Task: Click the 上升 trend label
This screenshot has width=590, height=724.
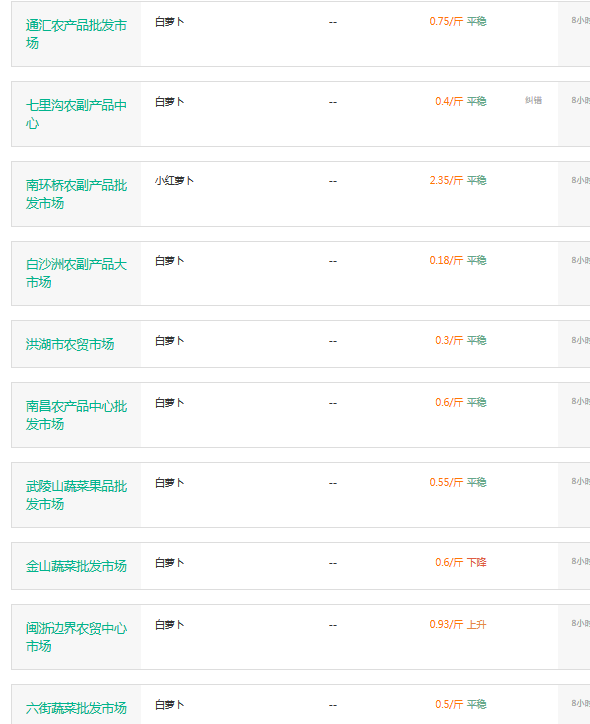Action: pyautogui.click(x=476, y=625)
